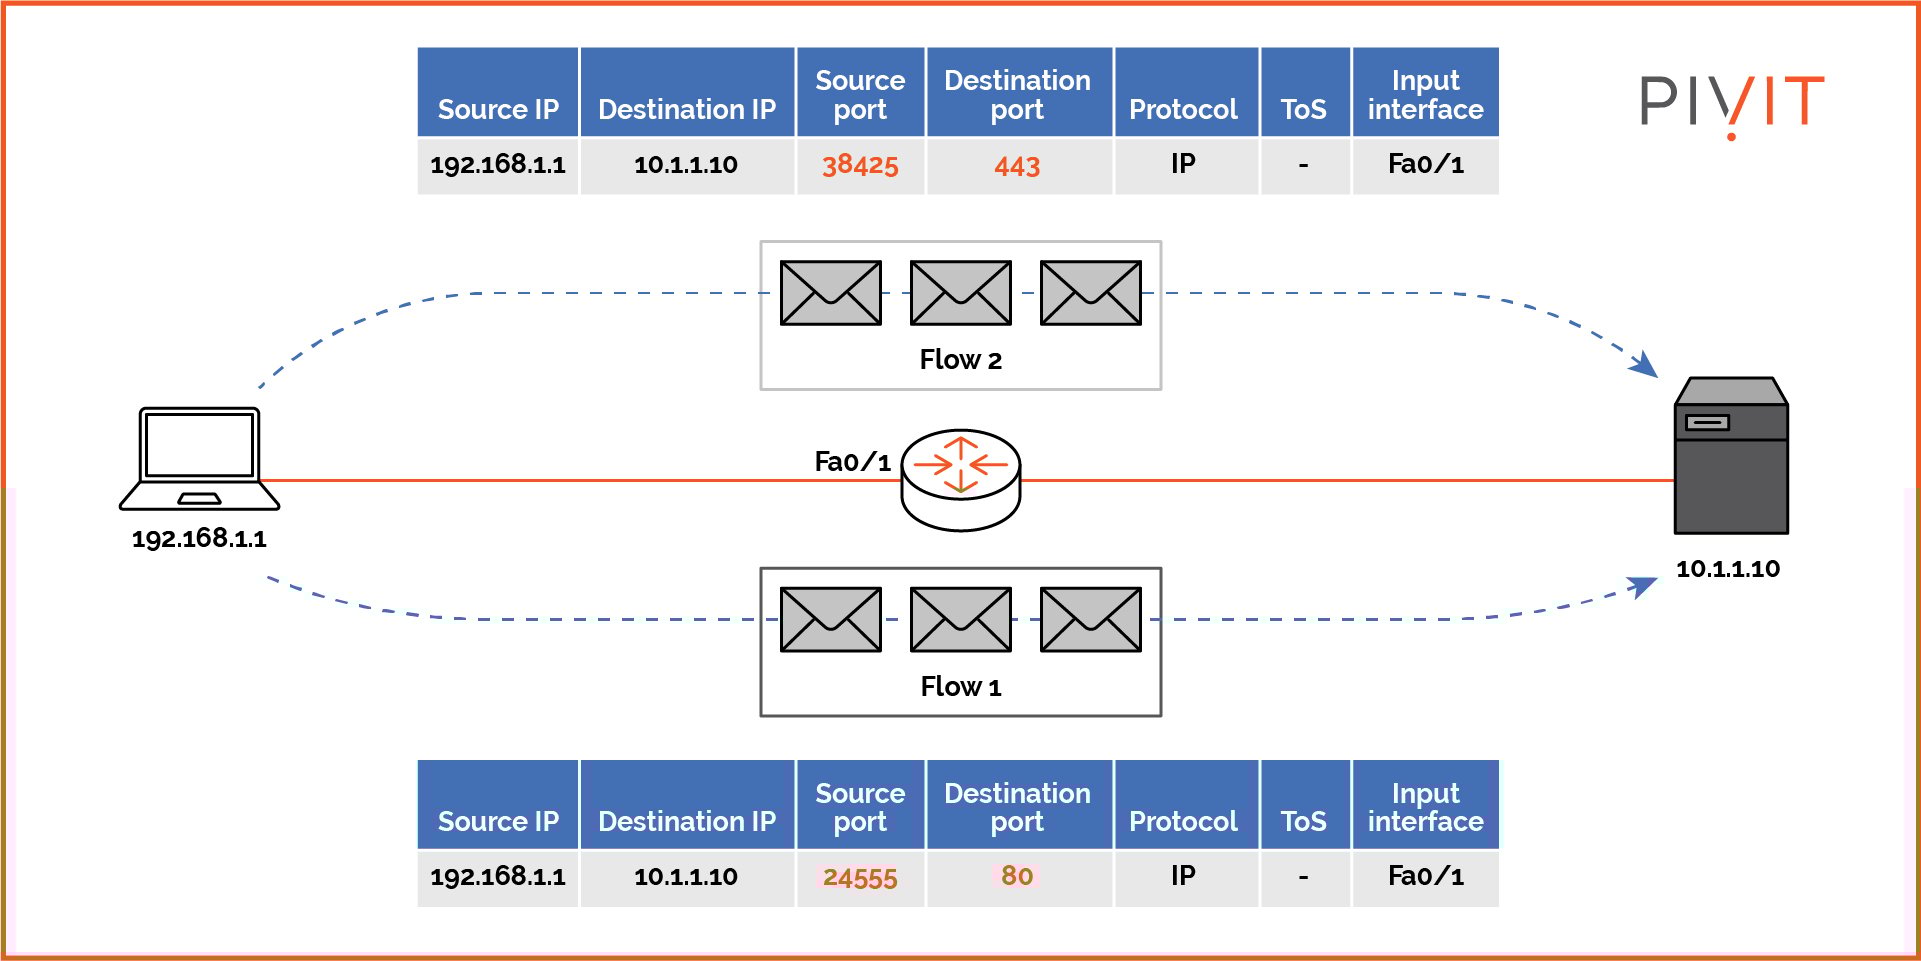Select the Flow 2 group box

click(x=959, y=315)
